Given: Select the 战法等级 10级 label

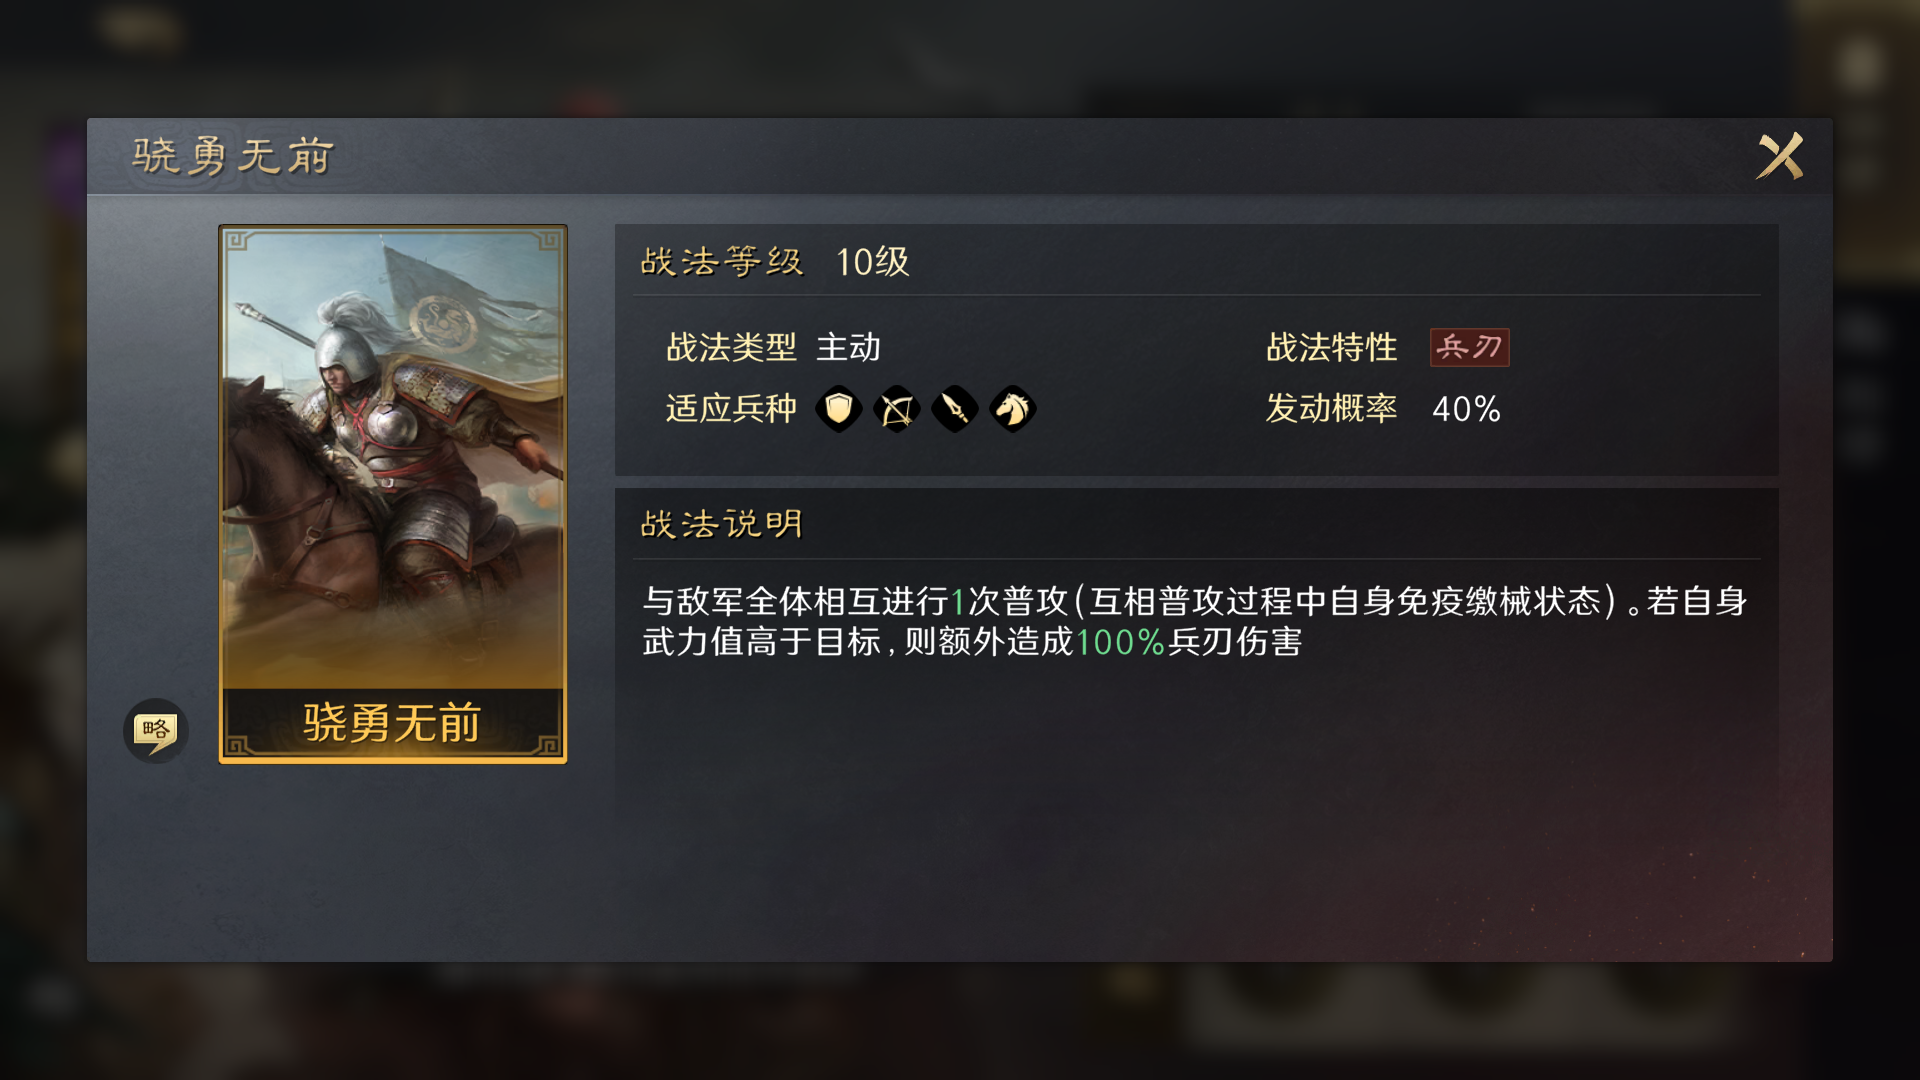Looking at the screenshot, I should pyautogui.click(x=774, y=262).
